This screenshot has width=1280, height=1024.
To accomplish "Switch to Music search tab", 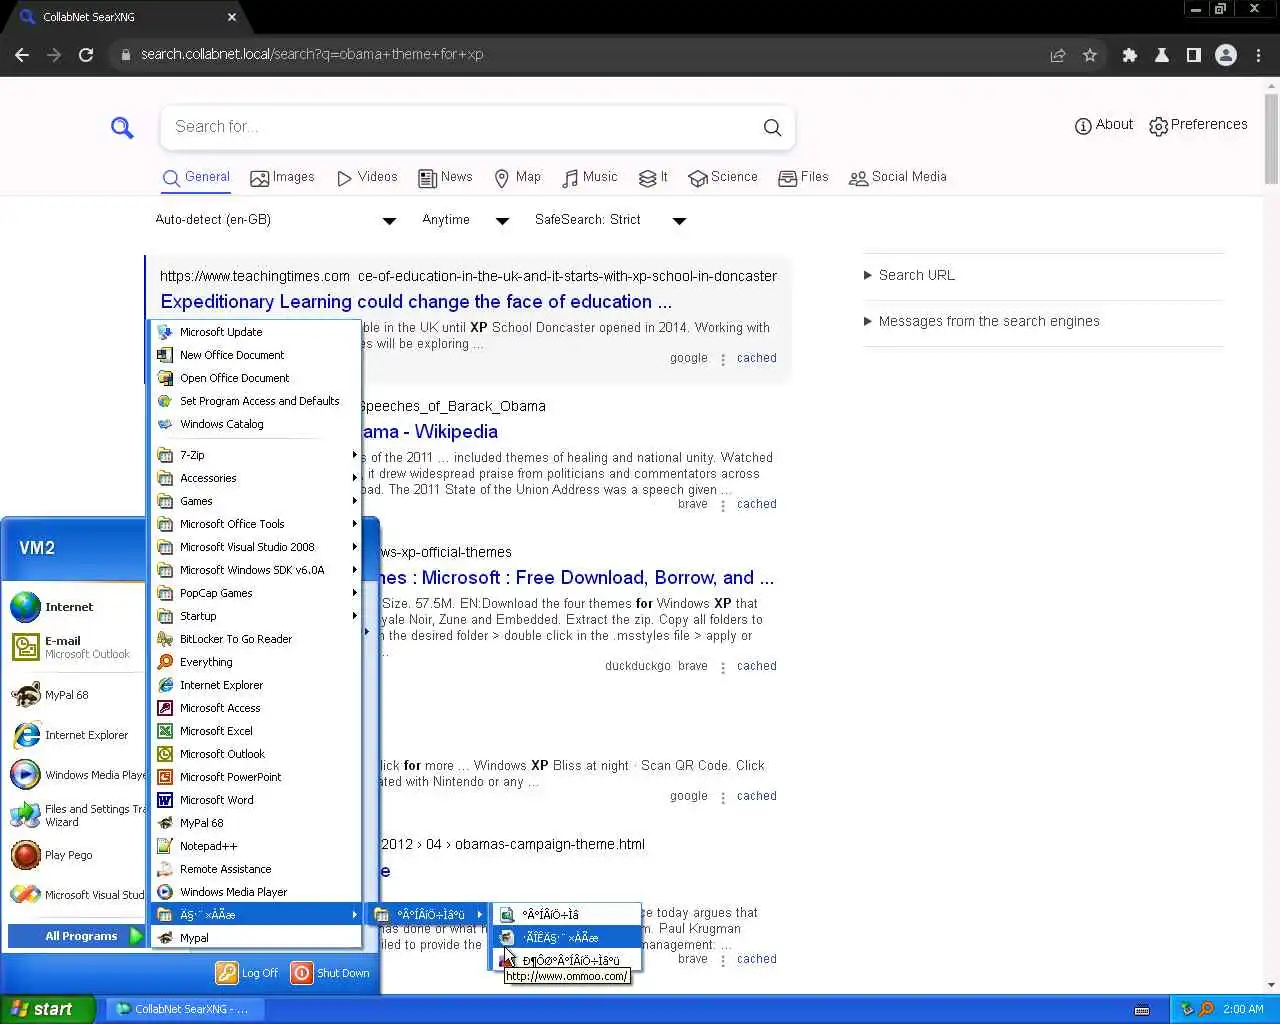I will [x=589, y=177].
